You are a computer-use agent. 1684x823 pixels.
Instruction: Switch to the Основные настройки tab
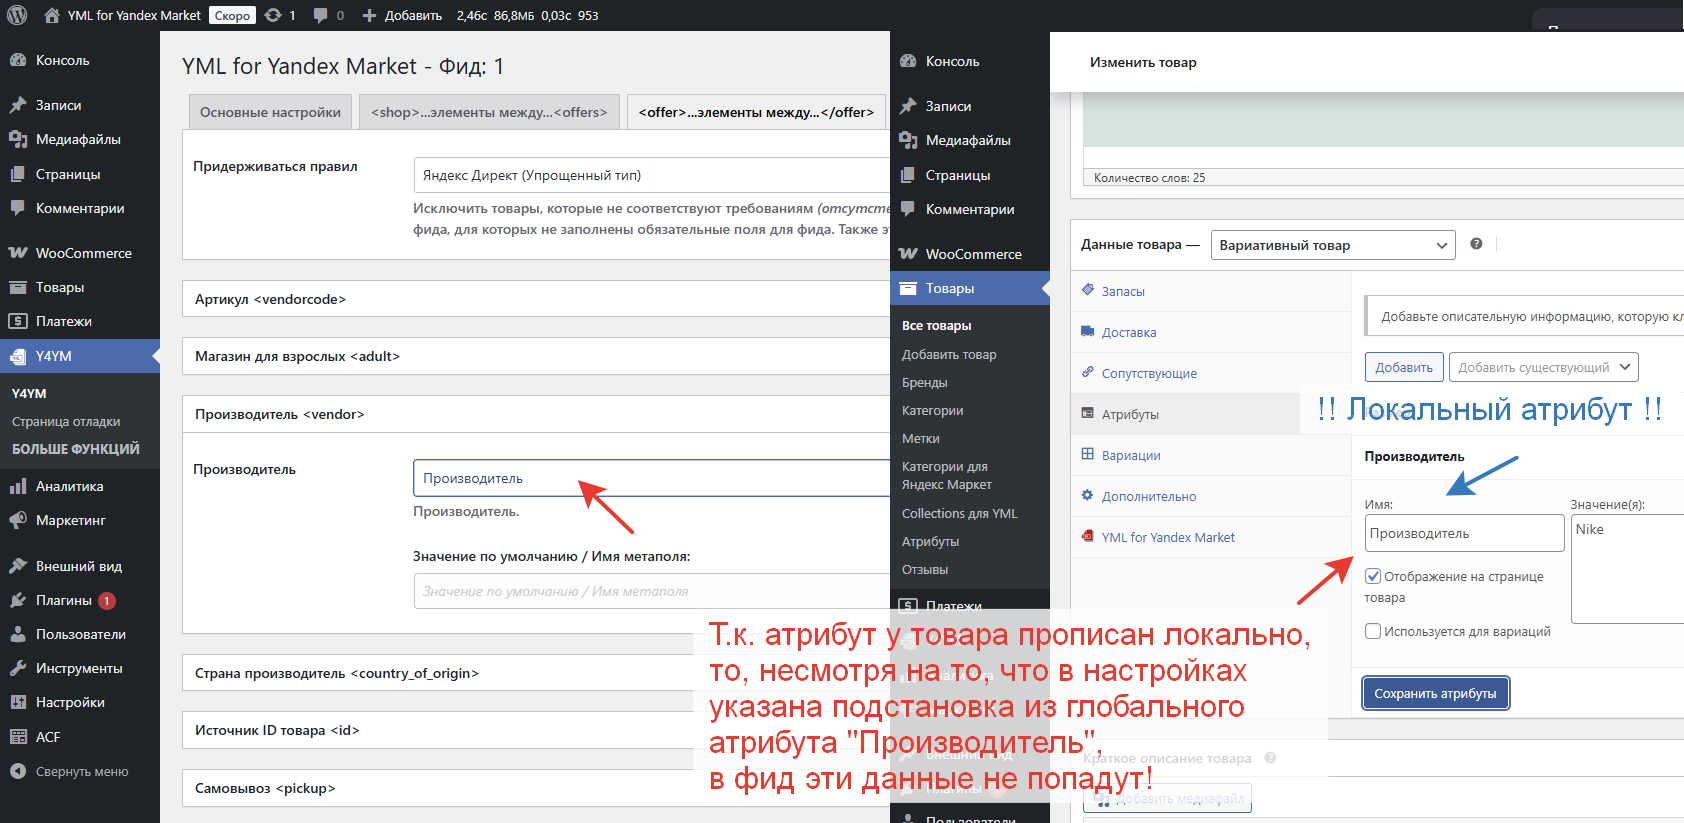click(270, 112)
